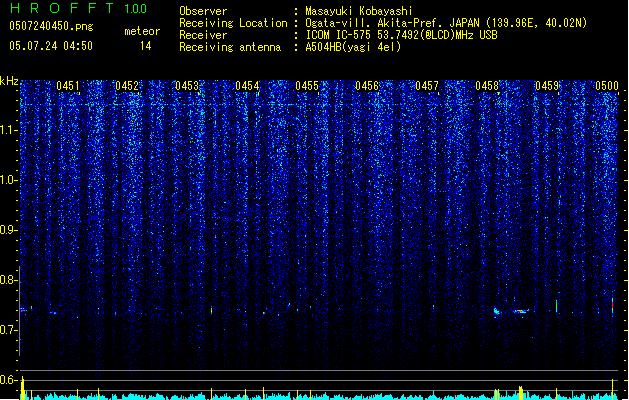Click the kHz axis unit label
Screen dimensions: 629x400
coord(9,81)
